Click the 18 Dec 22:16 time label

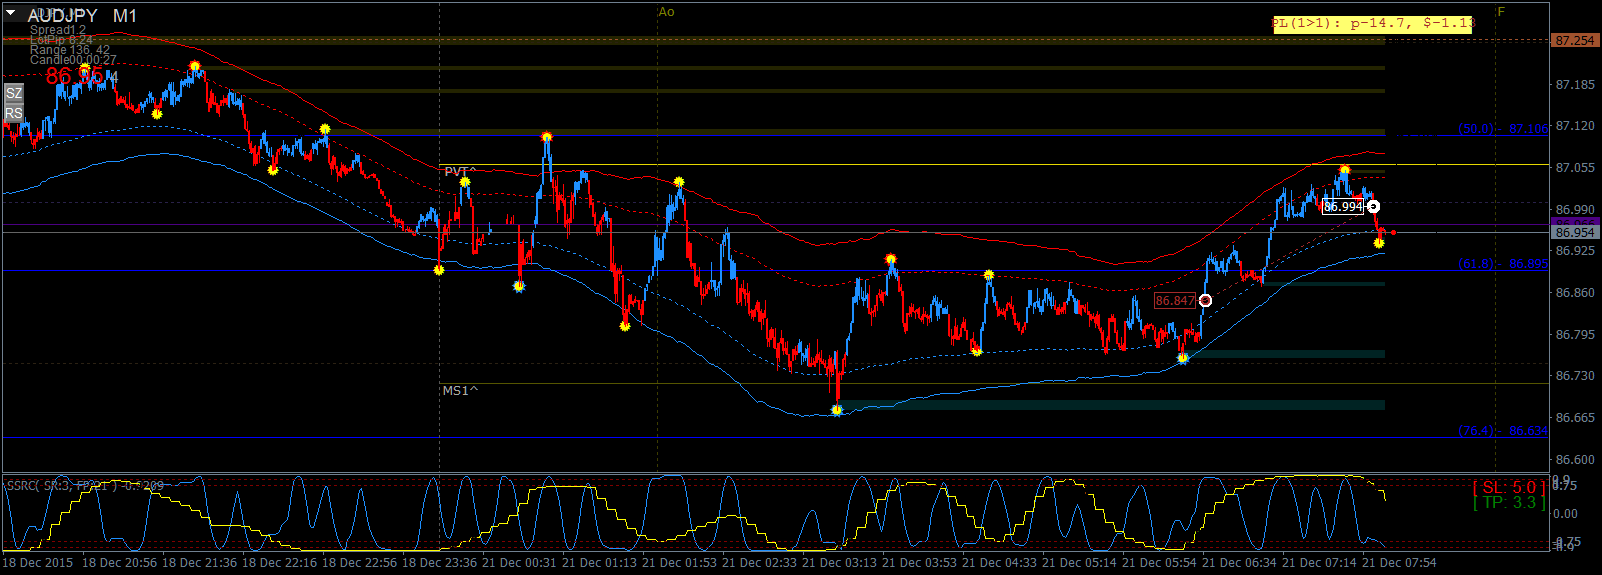pos(279,563)
